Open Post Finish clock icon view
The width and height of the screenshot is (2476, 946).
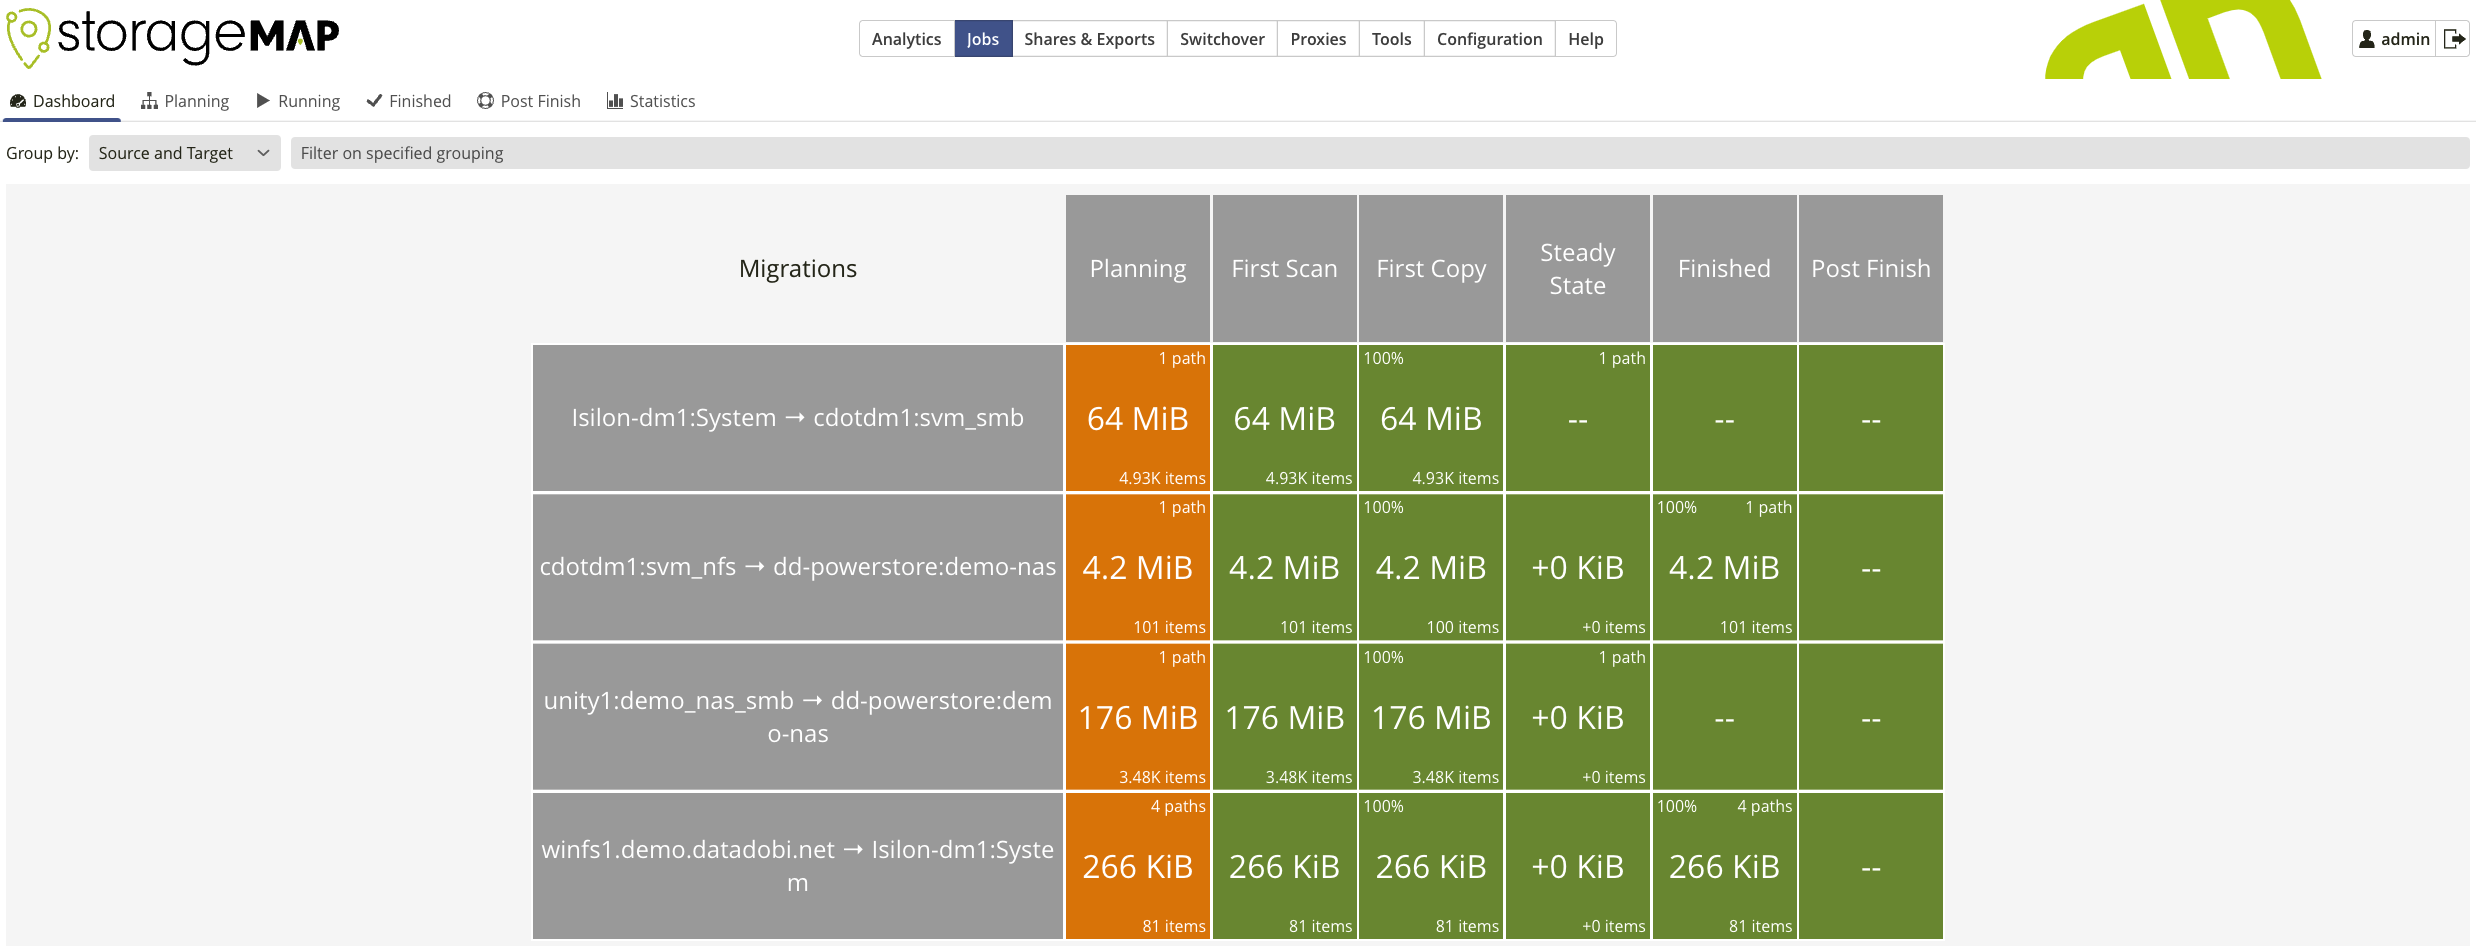point(485,100)
